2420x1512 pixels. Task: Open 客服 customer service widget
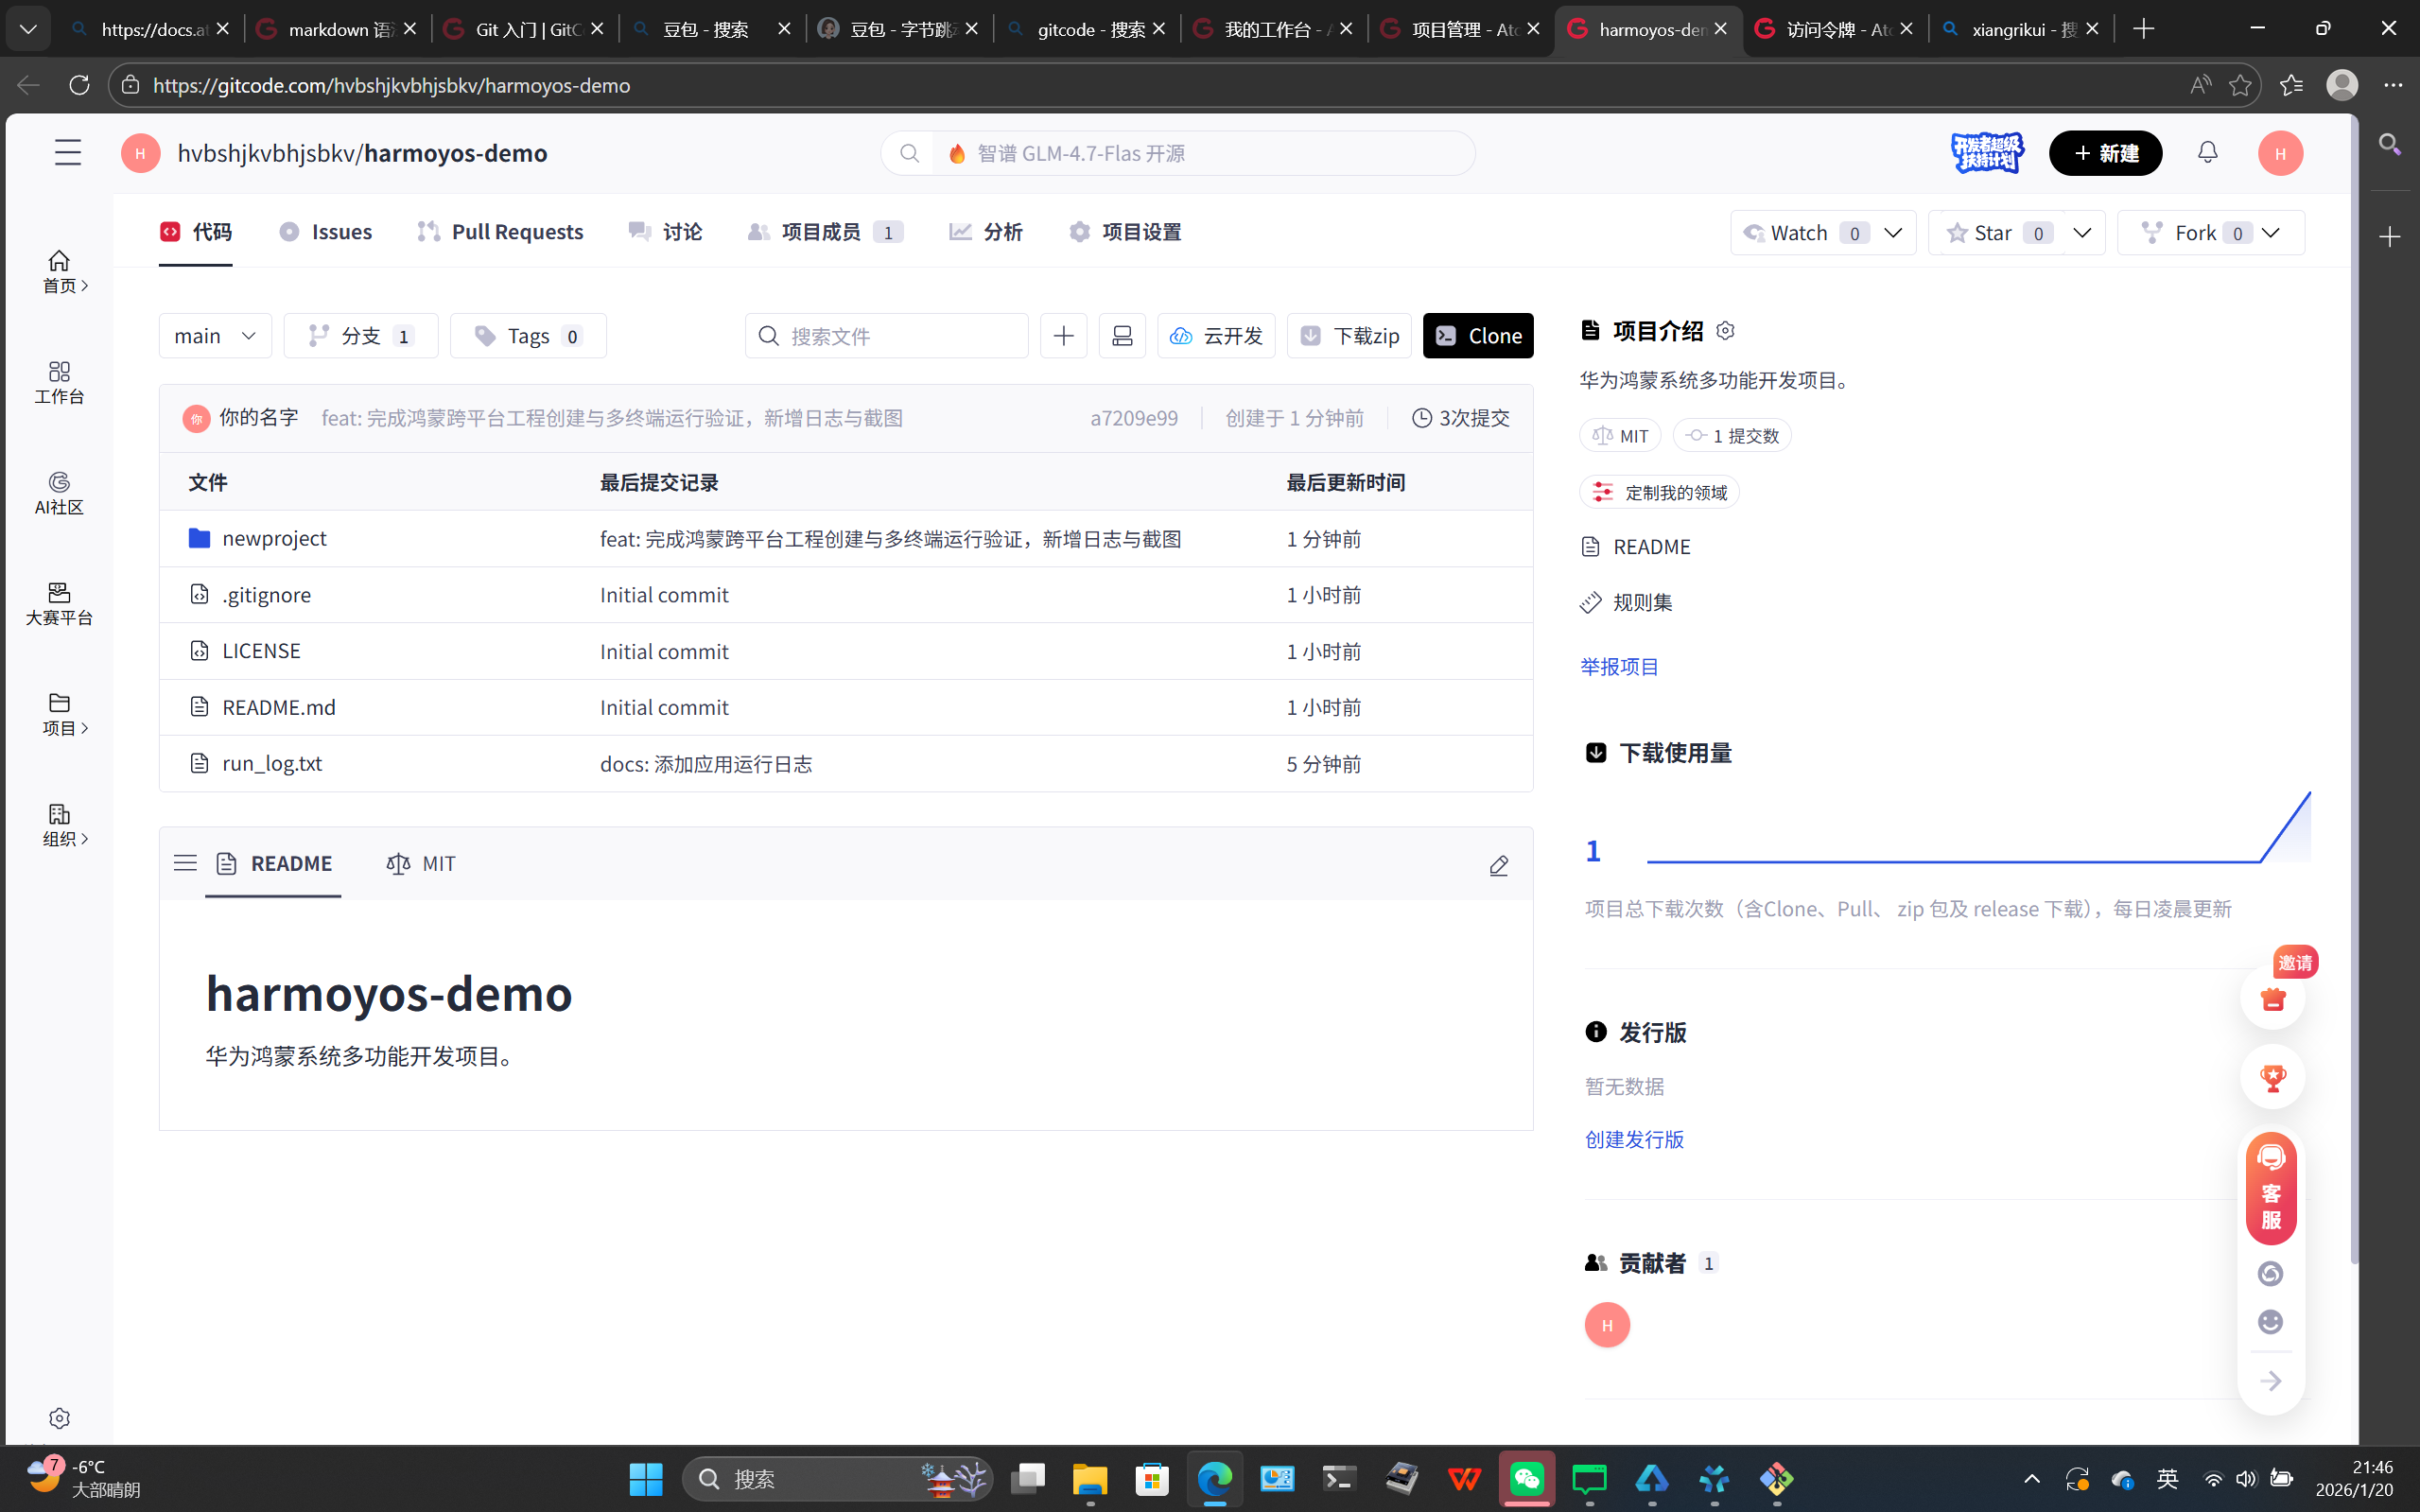tap(2271, 1188)
